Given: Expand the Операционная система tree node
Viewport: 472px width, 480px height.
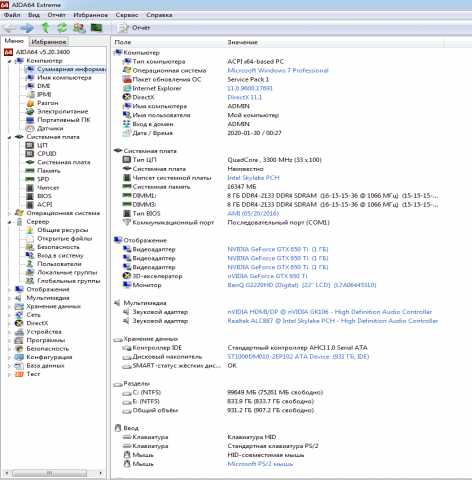Looking at the screenshot, I should [x=10, y=213].
